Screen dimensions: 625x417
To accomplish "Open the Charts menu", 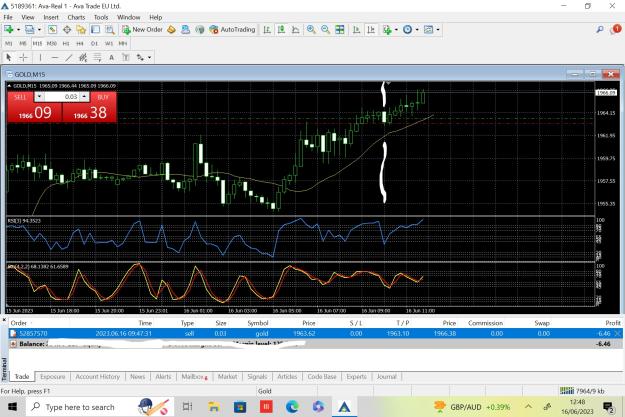I will pos(76,17).
